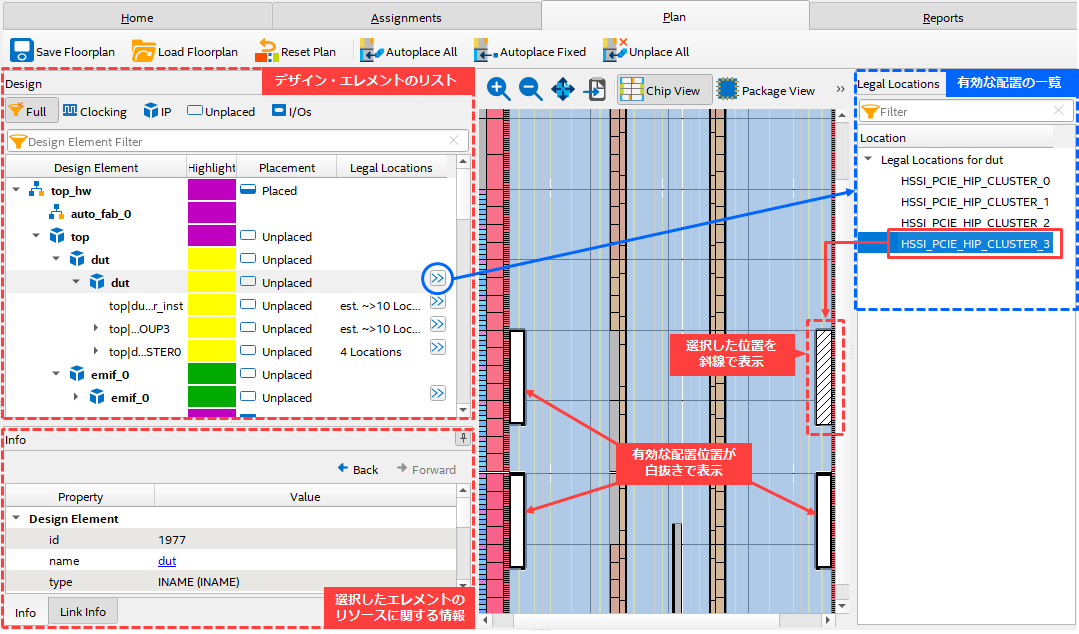Switch to the Link Info tab

click(83, 611)
